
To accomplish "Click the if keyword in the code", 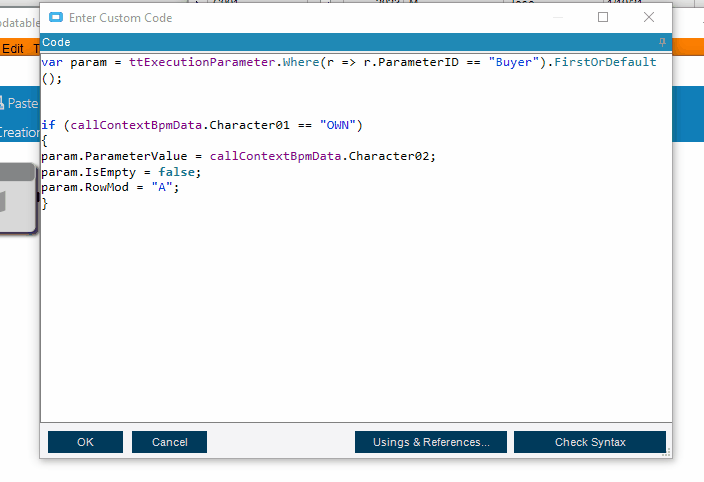I will [48, 125].
